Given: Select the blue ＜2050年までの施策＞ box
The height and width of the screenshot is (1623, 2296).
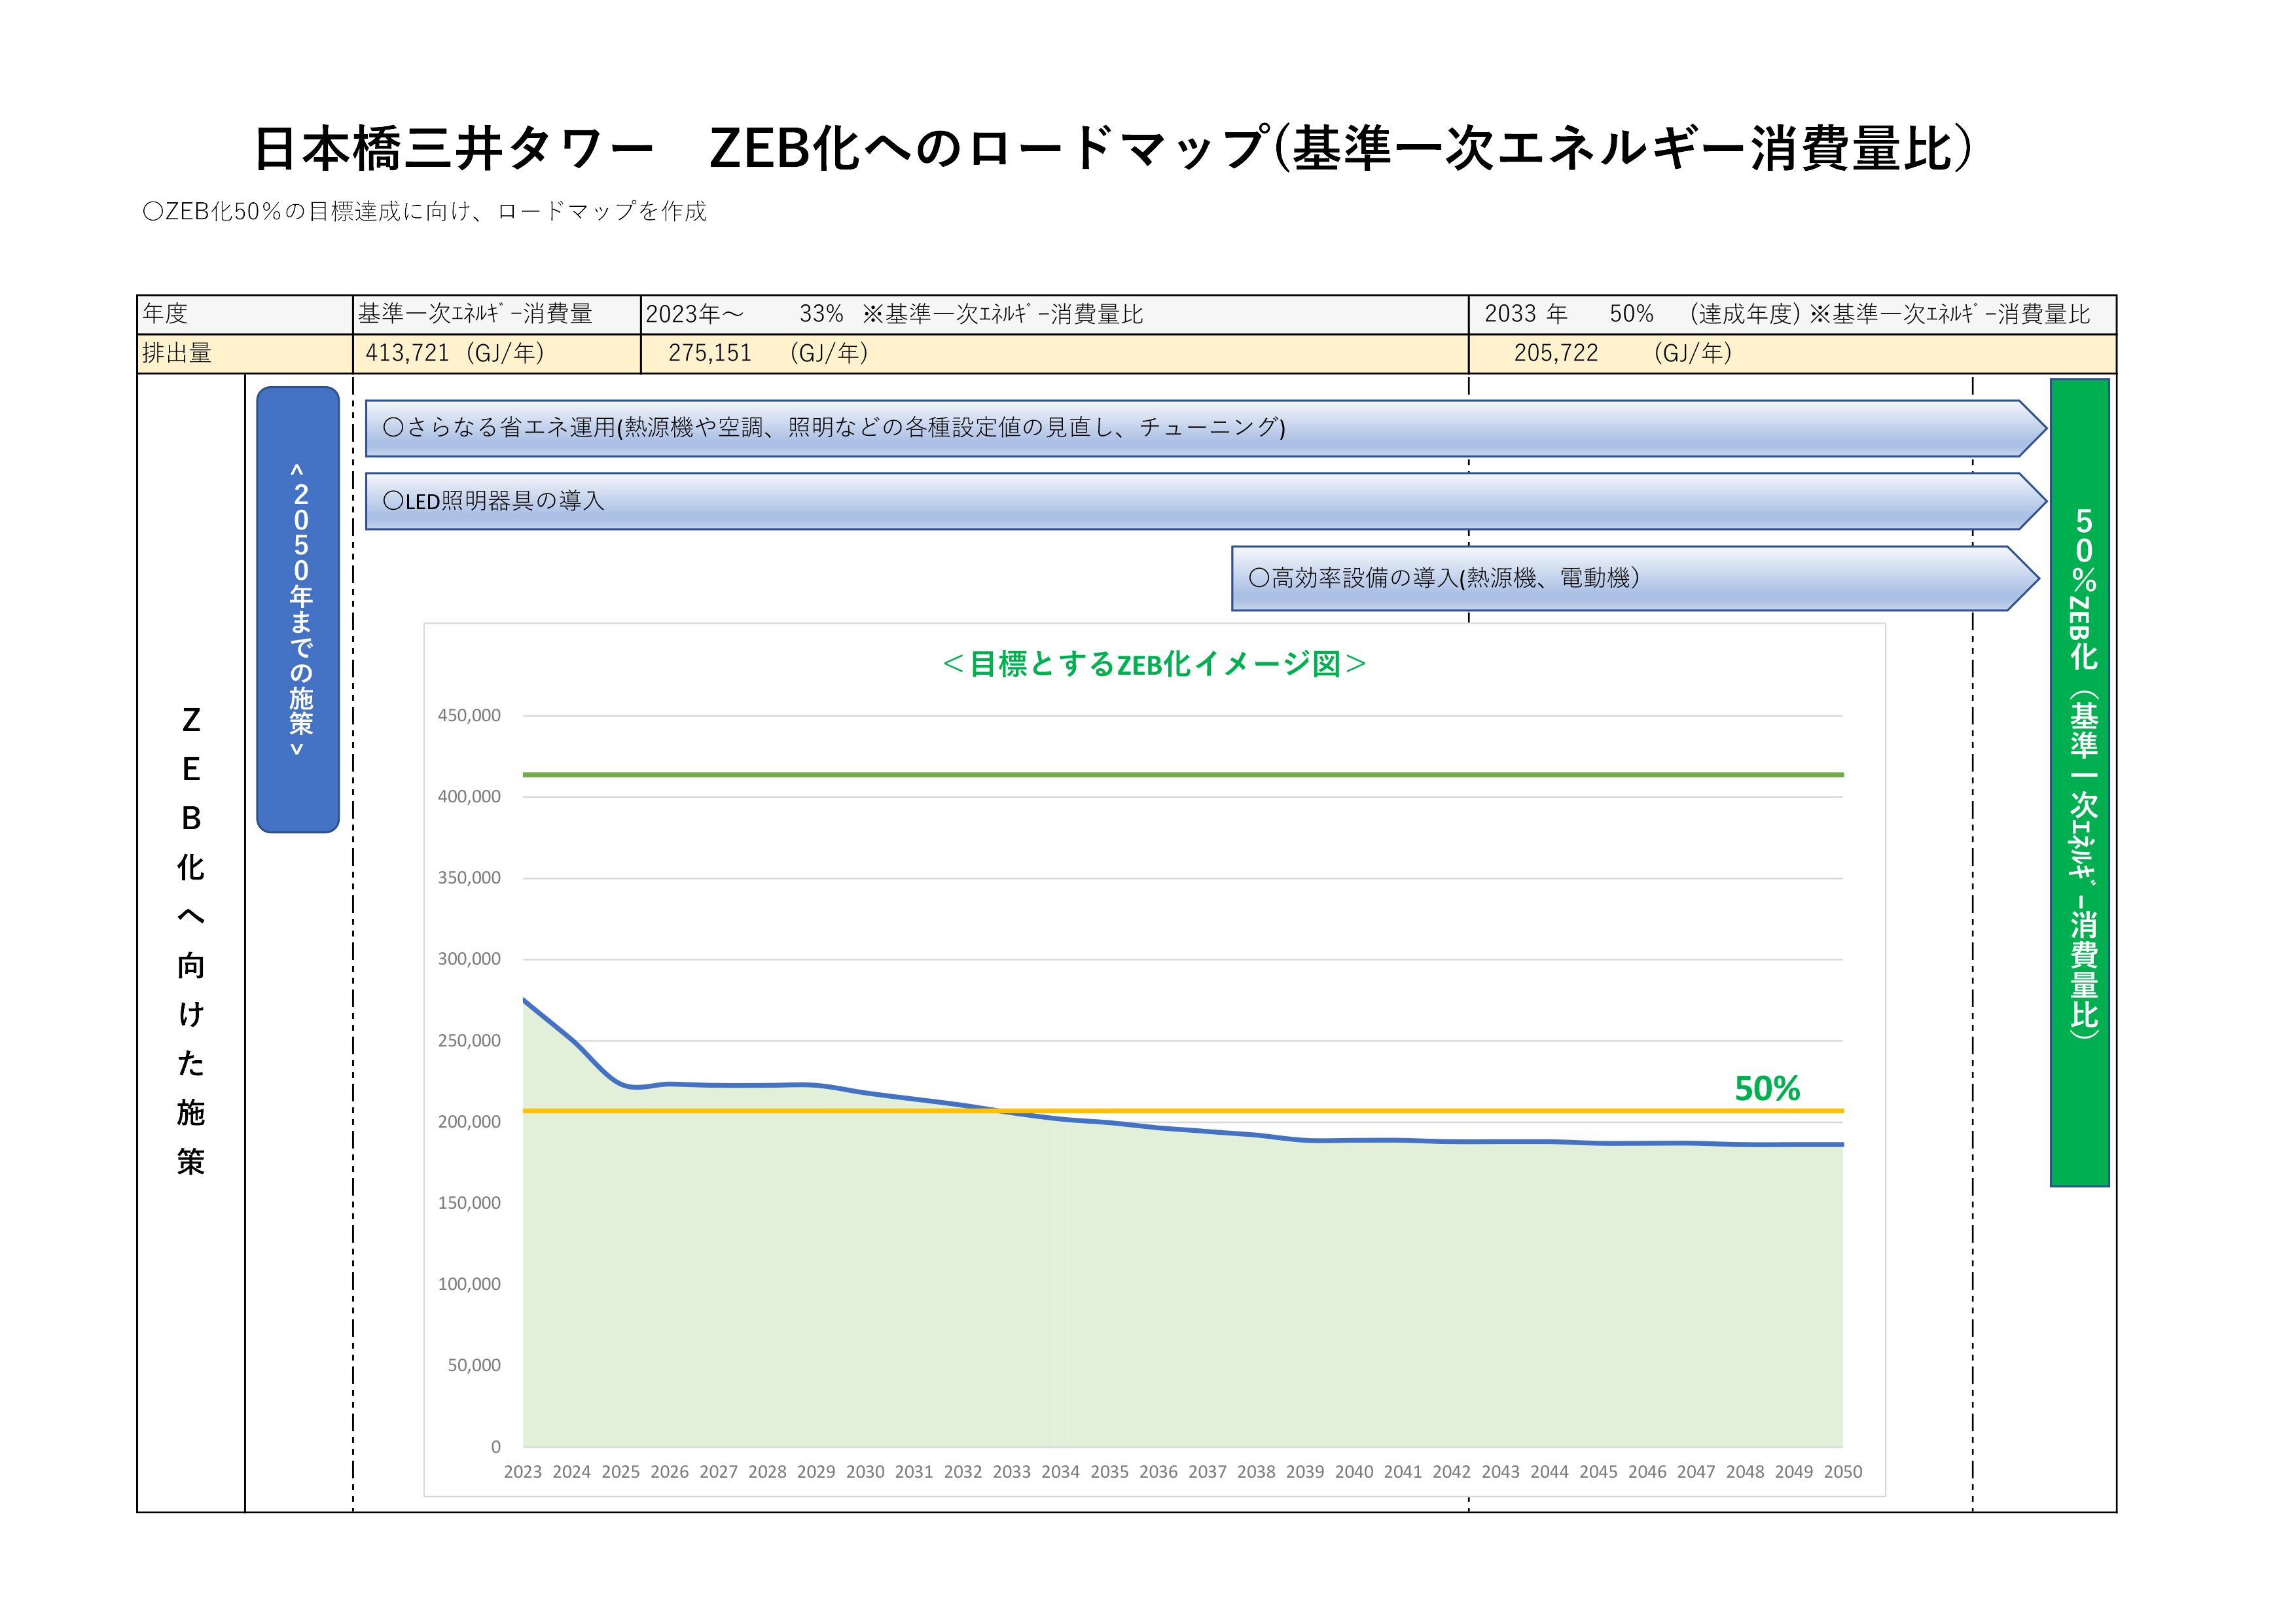Looking at the screenshot, I should click(x=298, y=609).
